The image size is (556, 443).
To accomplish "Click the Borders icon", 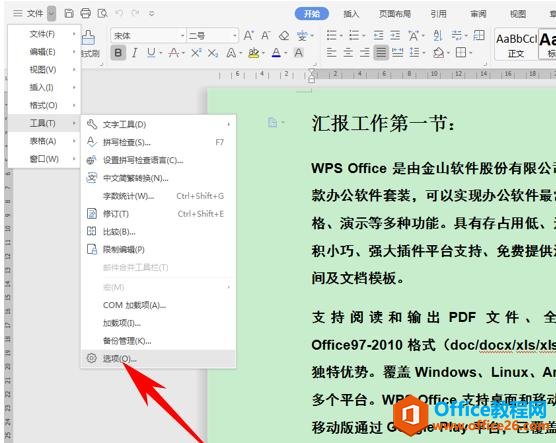I will 461,53.
